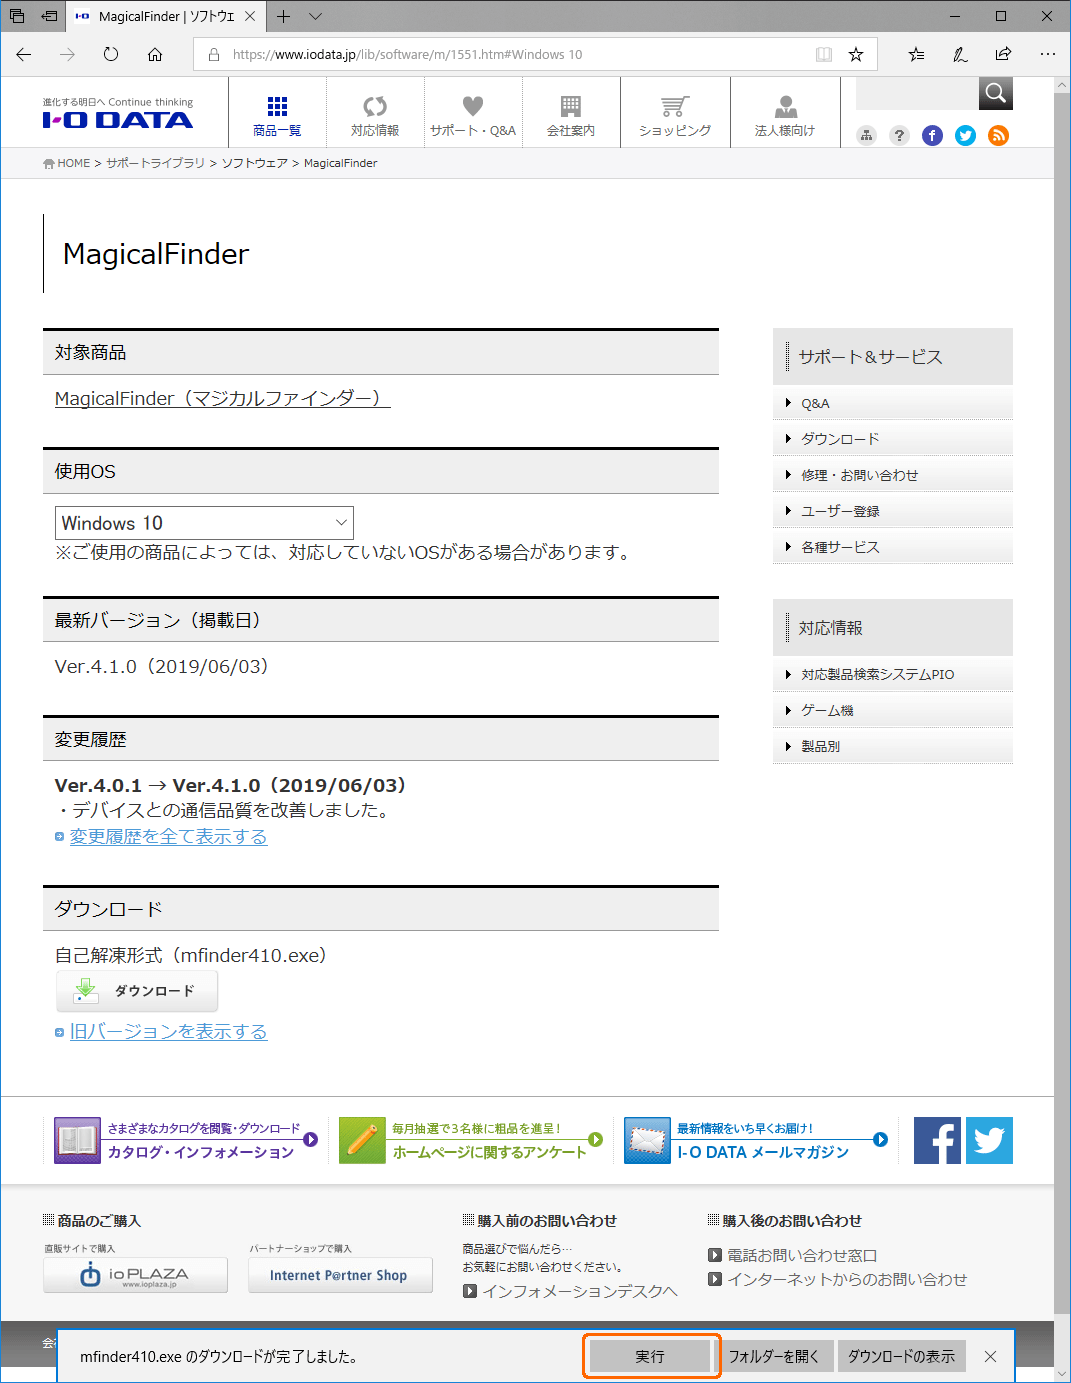Click the search magnifier icon
This screenshot has height=1383, width=1071.
[x=995, y=93]
